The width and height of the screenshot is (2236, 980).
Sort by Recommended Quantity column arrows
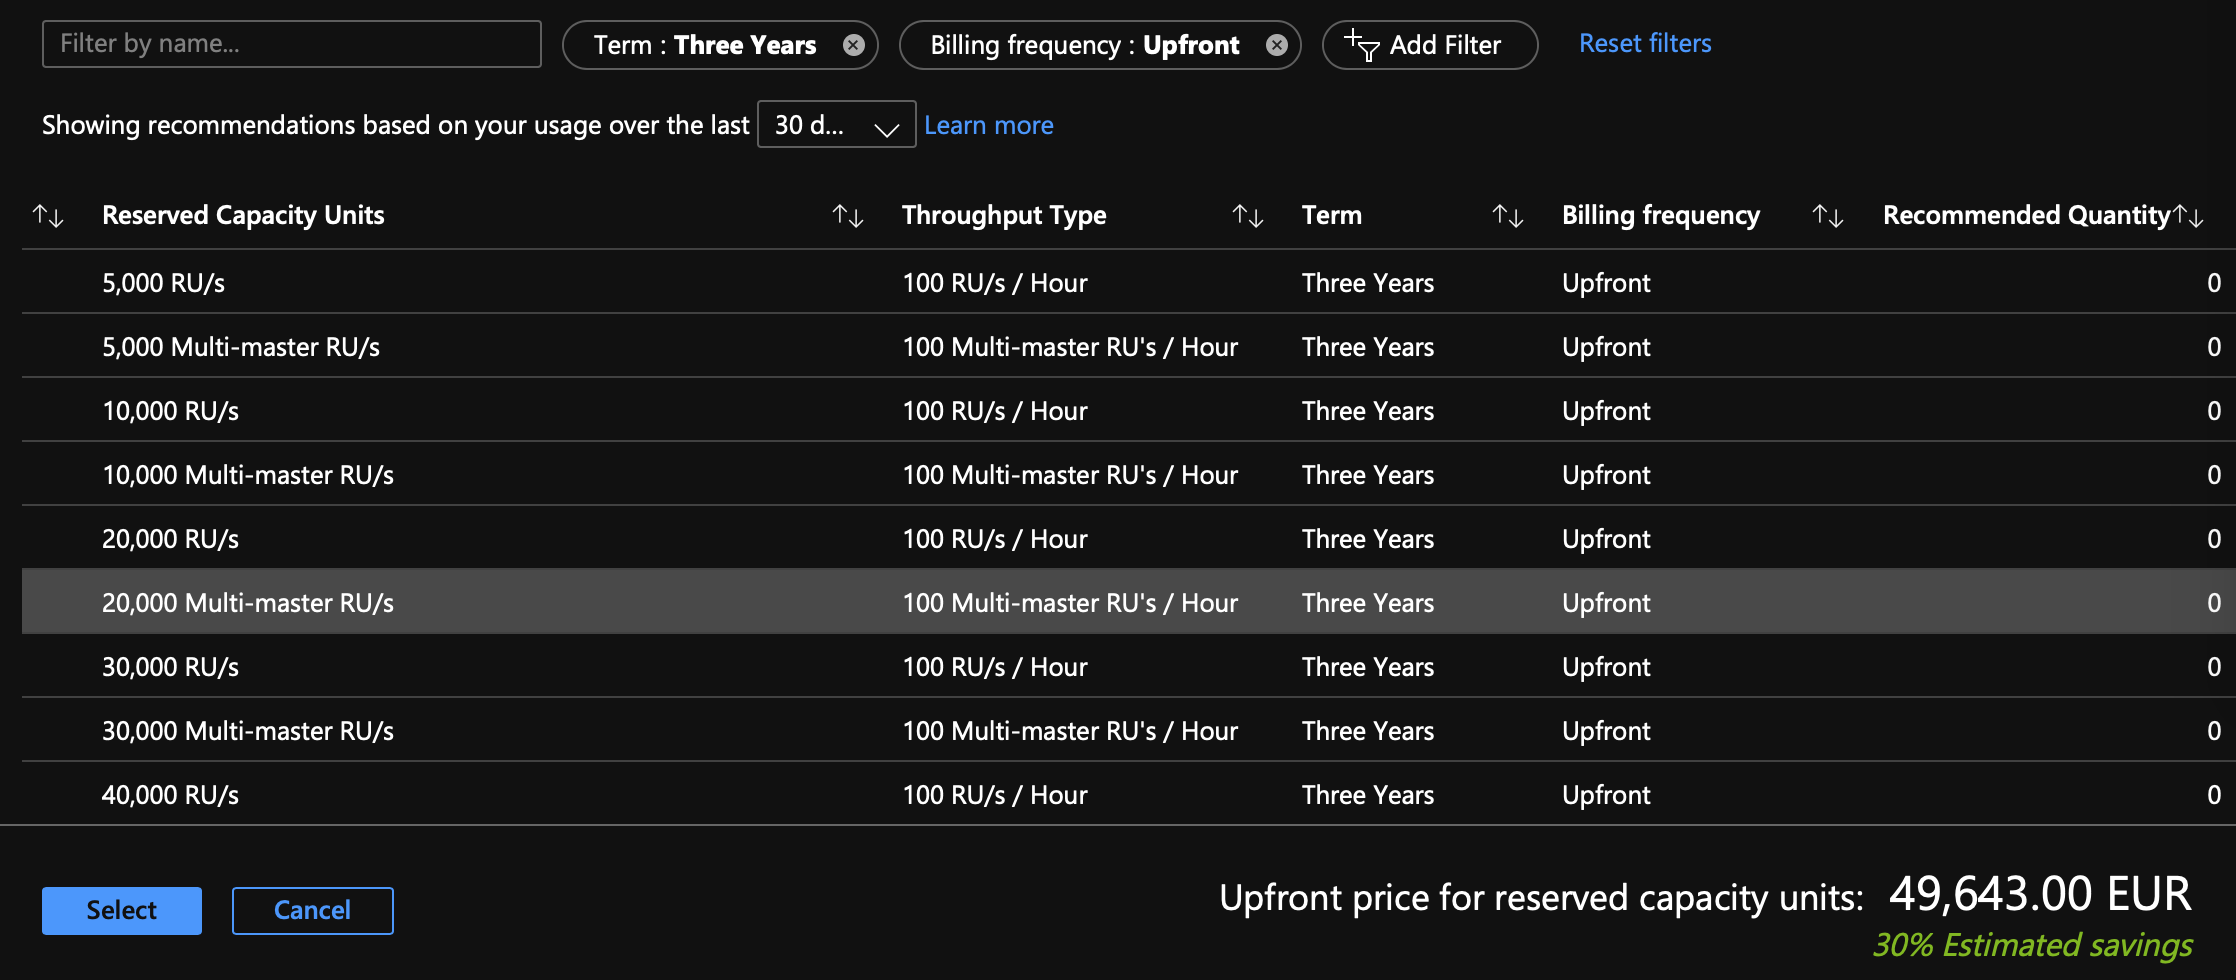[2188, 215]
